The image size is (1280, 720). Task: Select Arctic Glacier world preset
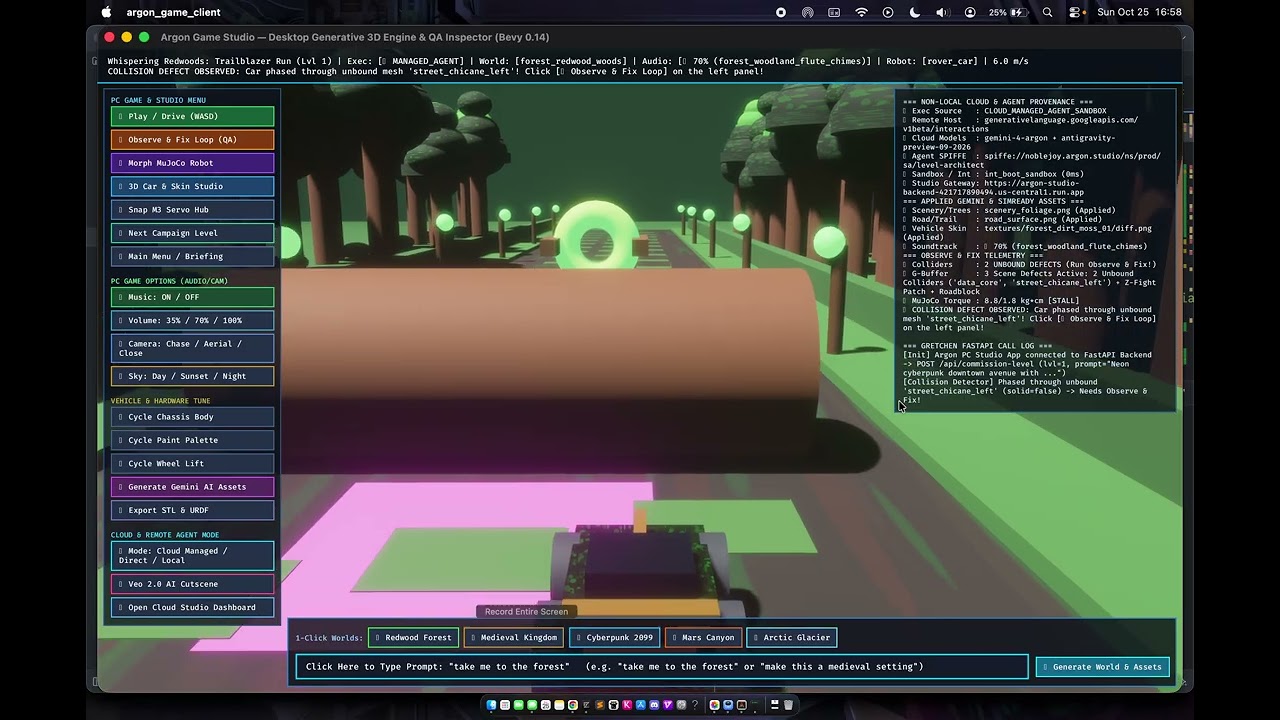(792, 637)
